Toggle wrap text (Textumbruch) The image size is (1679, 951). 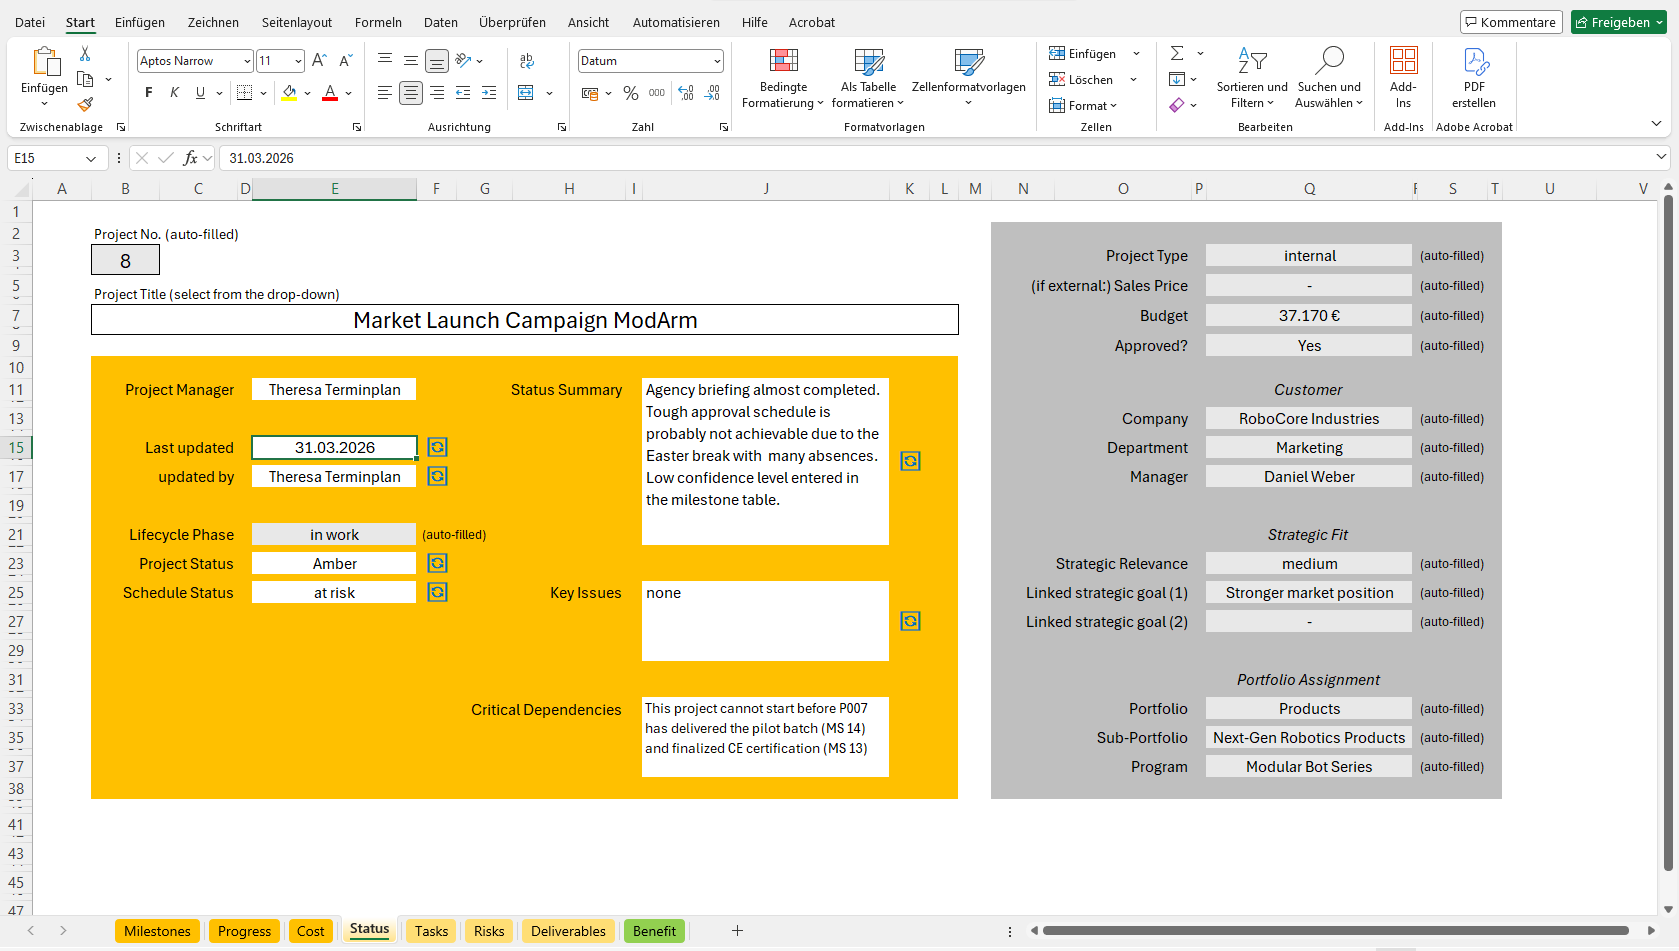tap(527, 61)
